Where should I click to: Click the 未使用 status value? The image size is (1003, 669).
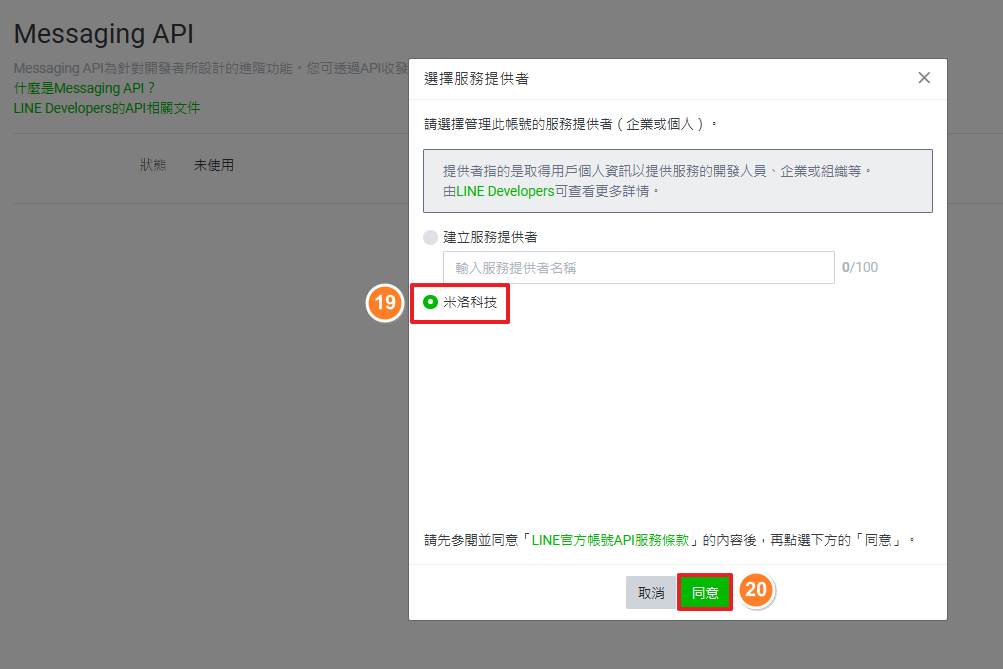coord(214,165)
